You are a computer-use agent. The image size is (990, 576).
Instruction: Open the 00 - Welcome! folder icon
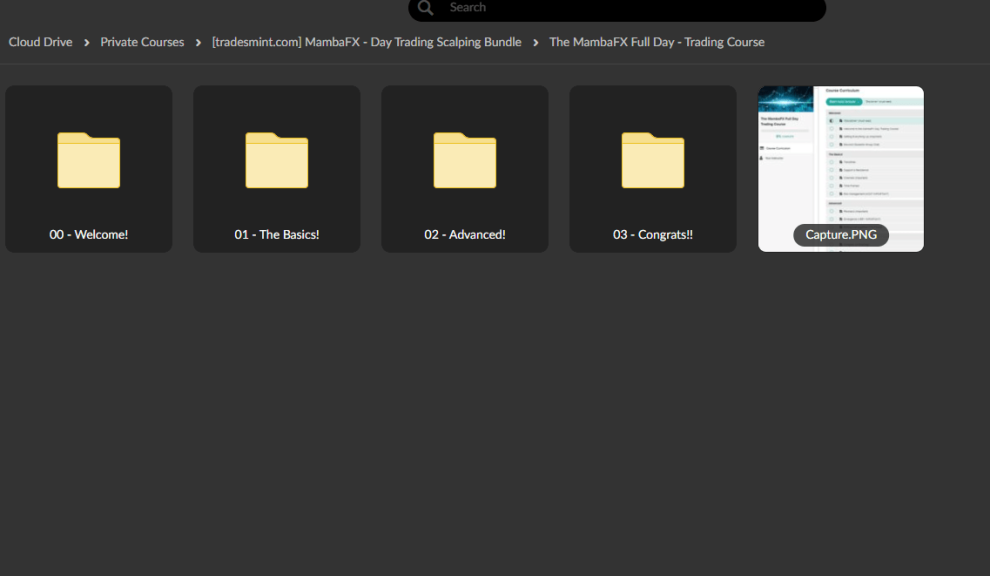tap(89, 160)
